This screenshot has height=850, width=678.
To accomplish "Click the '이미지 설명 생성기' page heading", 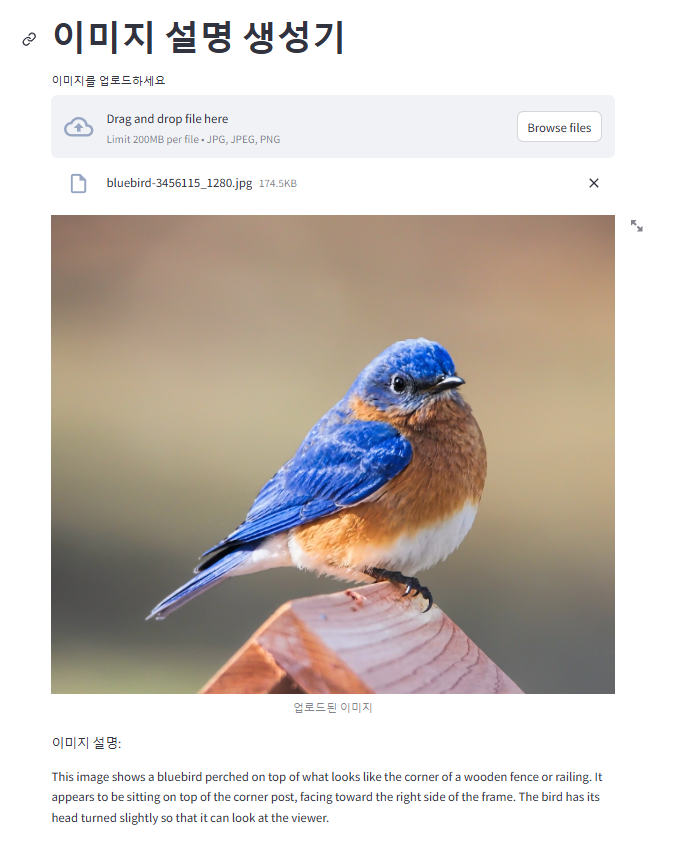I will click(199, 37).
